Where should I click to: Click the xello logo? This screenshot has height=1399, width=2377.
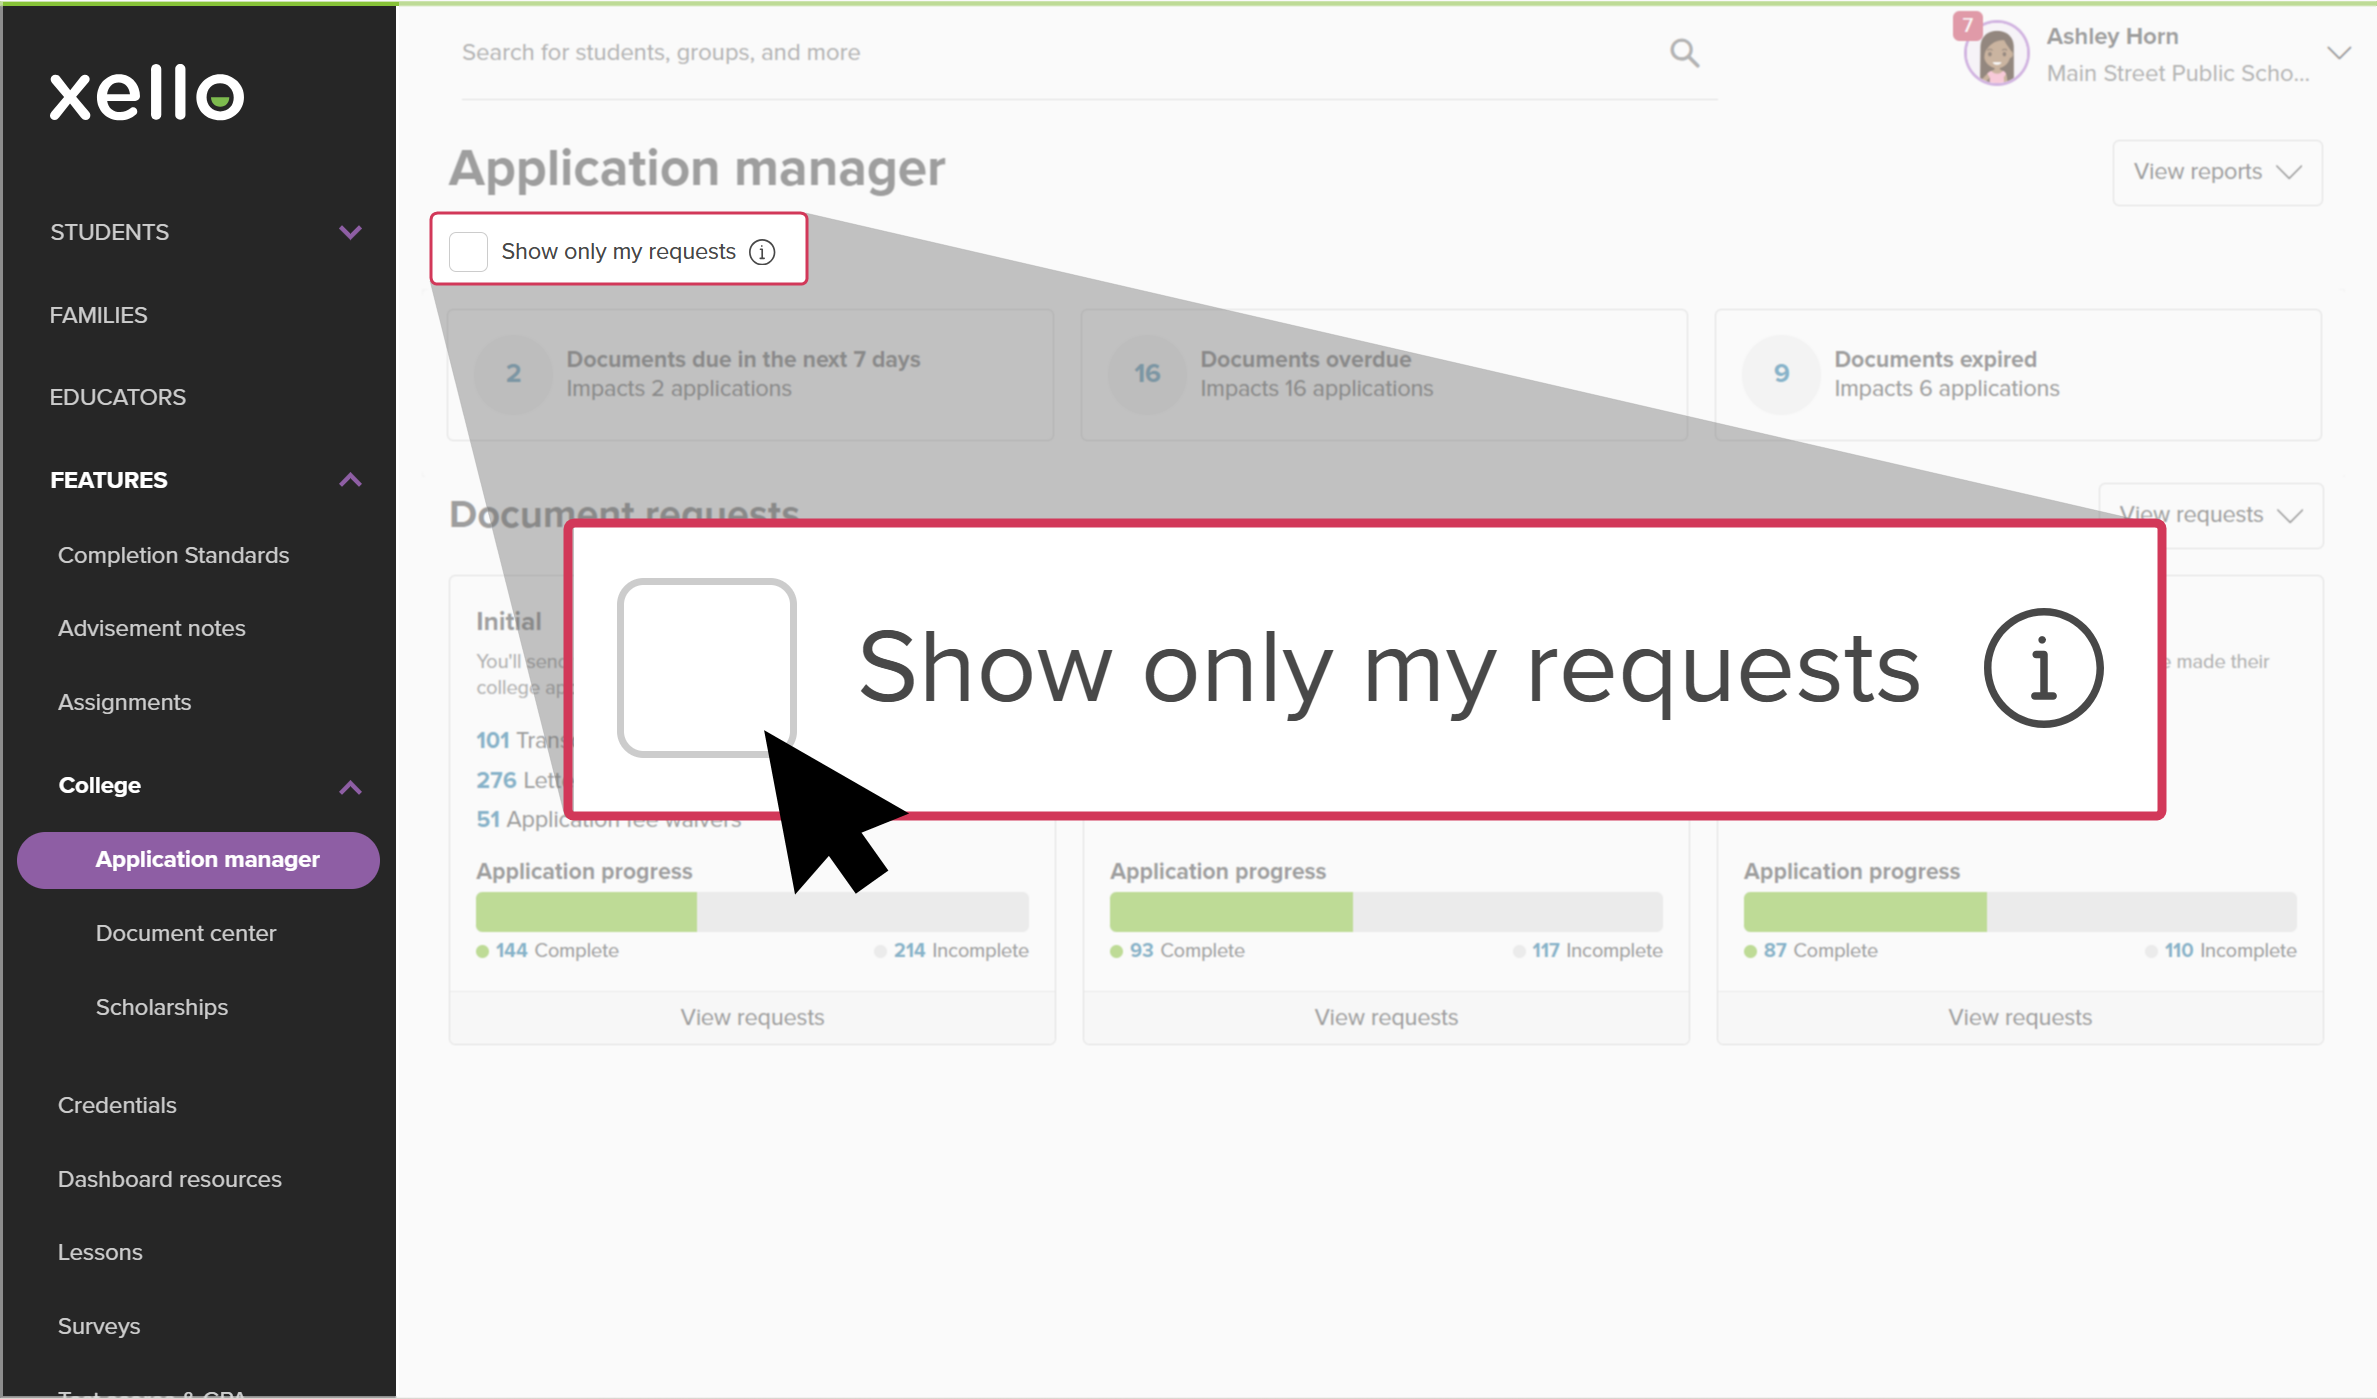coord(146,94)
